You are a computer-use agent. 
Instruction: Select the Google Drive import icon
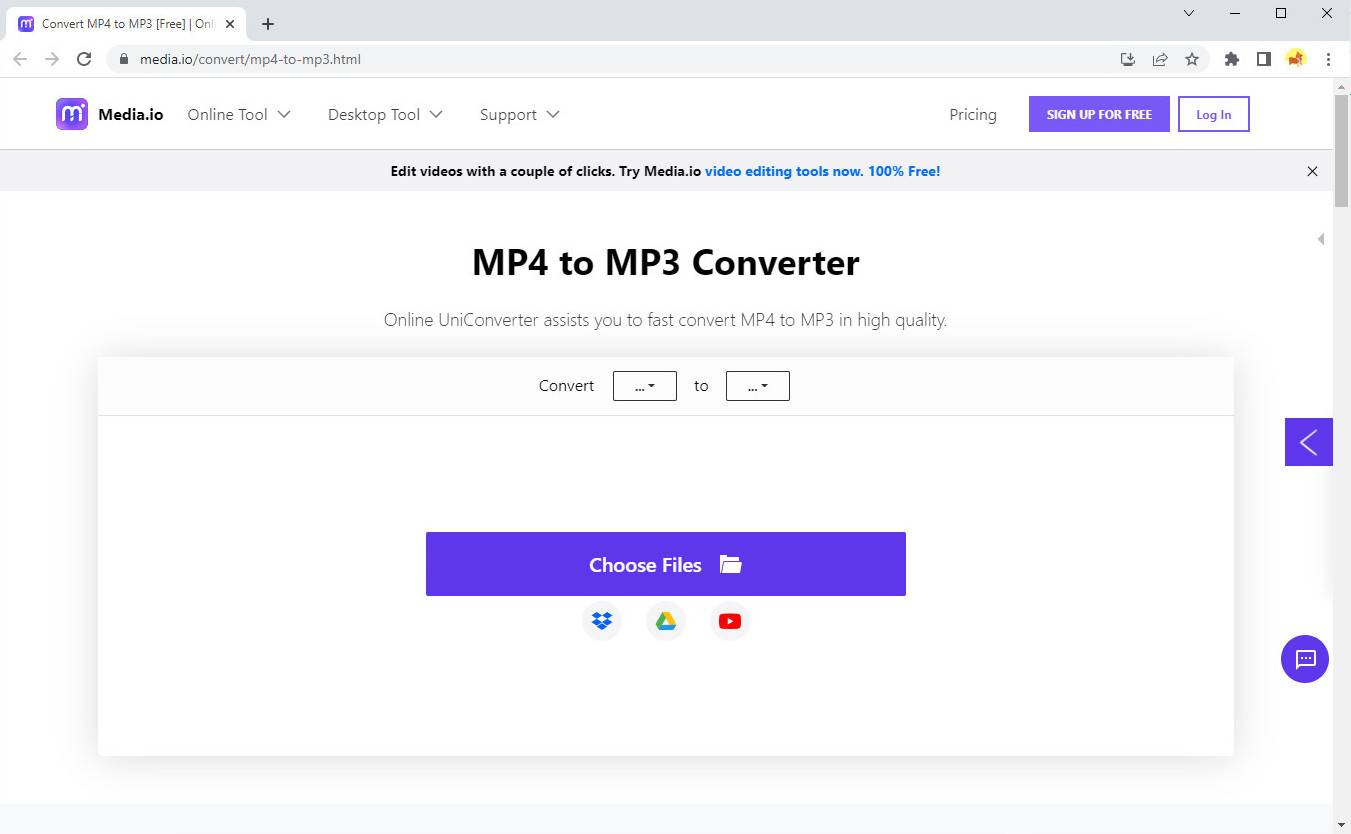[666, 621]
